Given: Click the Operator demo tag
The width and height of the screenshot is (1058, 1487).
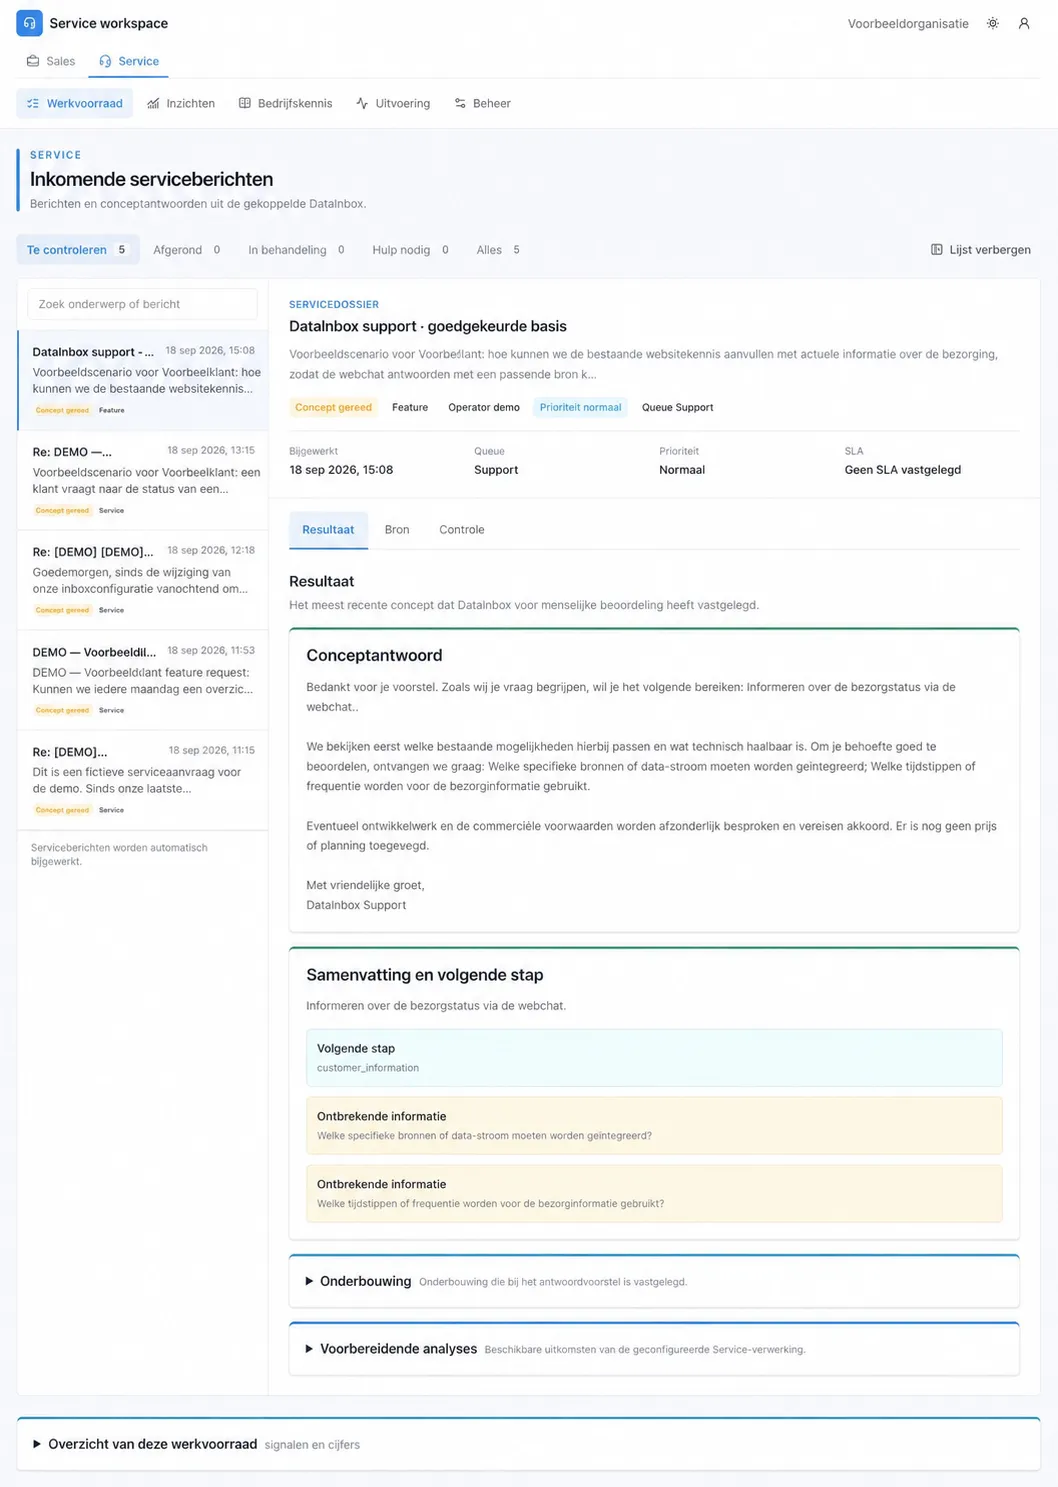Looking at the screenshot, I should point(484,407).
